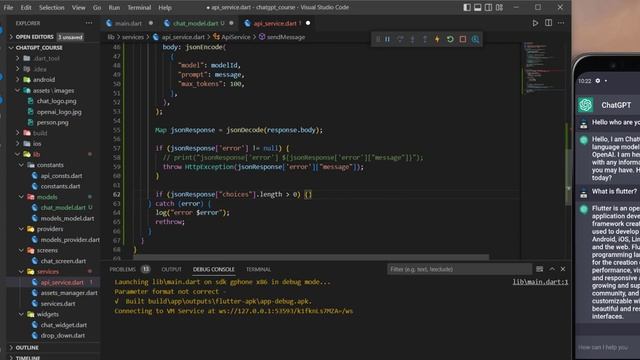
Task: Expand the ios folder
Action: [37, 144]
